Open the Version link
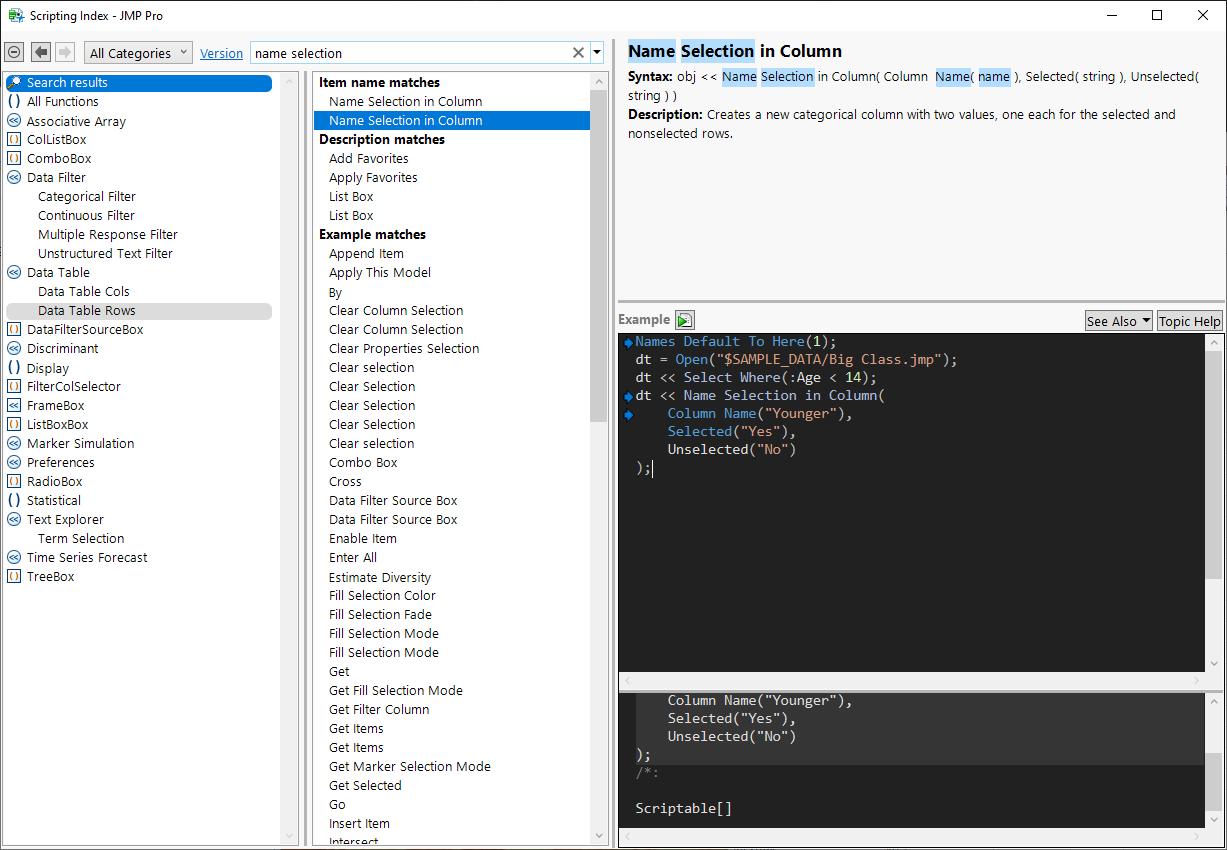Screen dimensions: 1227x850 (x=221, y=54)
